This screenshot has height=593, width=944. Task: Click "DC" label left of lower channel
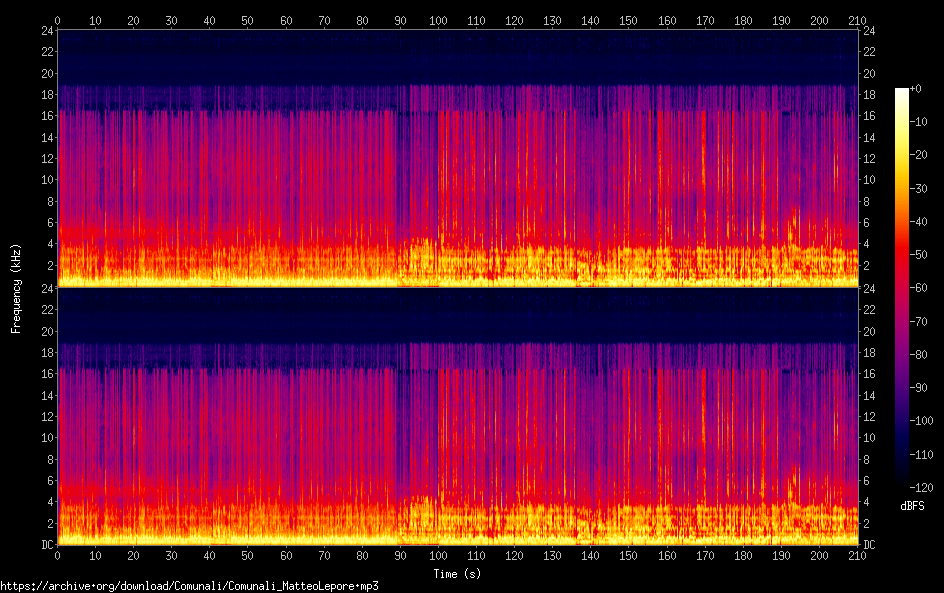pos(48,545)
